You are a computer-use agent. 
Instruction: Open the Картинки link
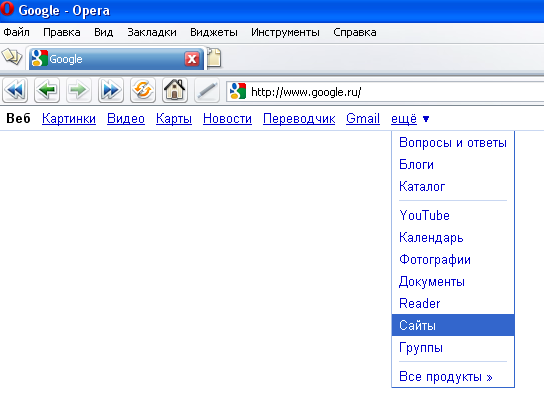pos(69,119)
